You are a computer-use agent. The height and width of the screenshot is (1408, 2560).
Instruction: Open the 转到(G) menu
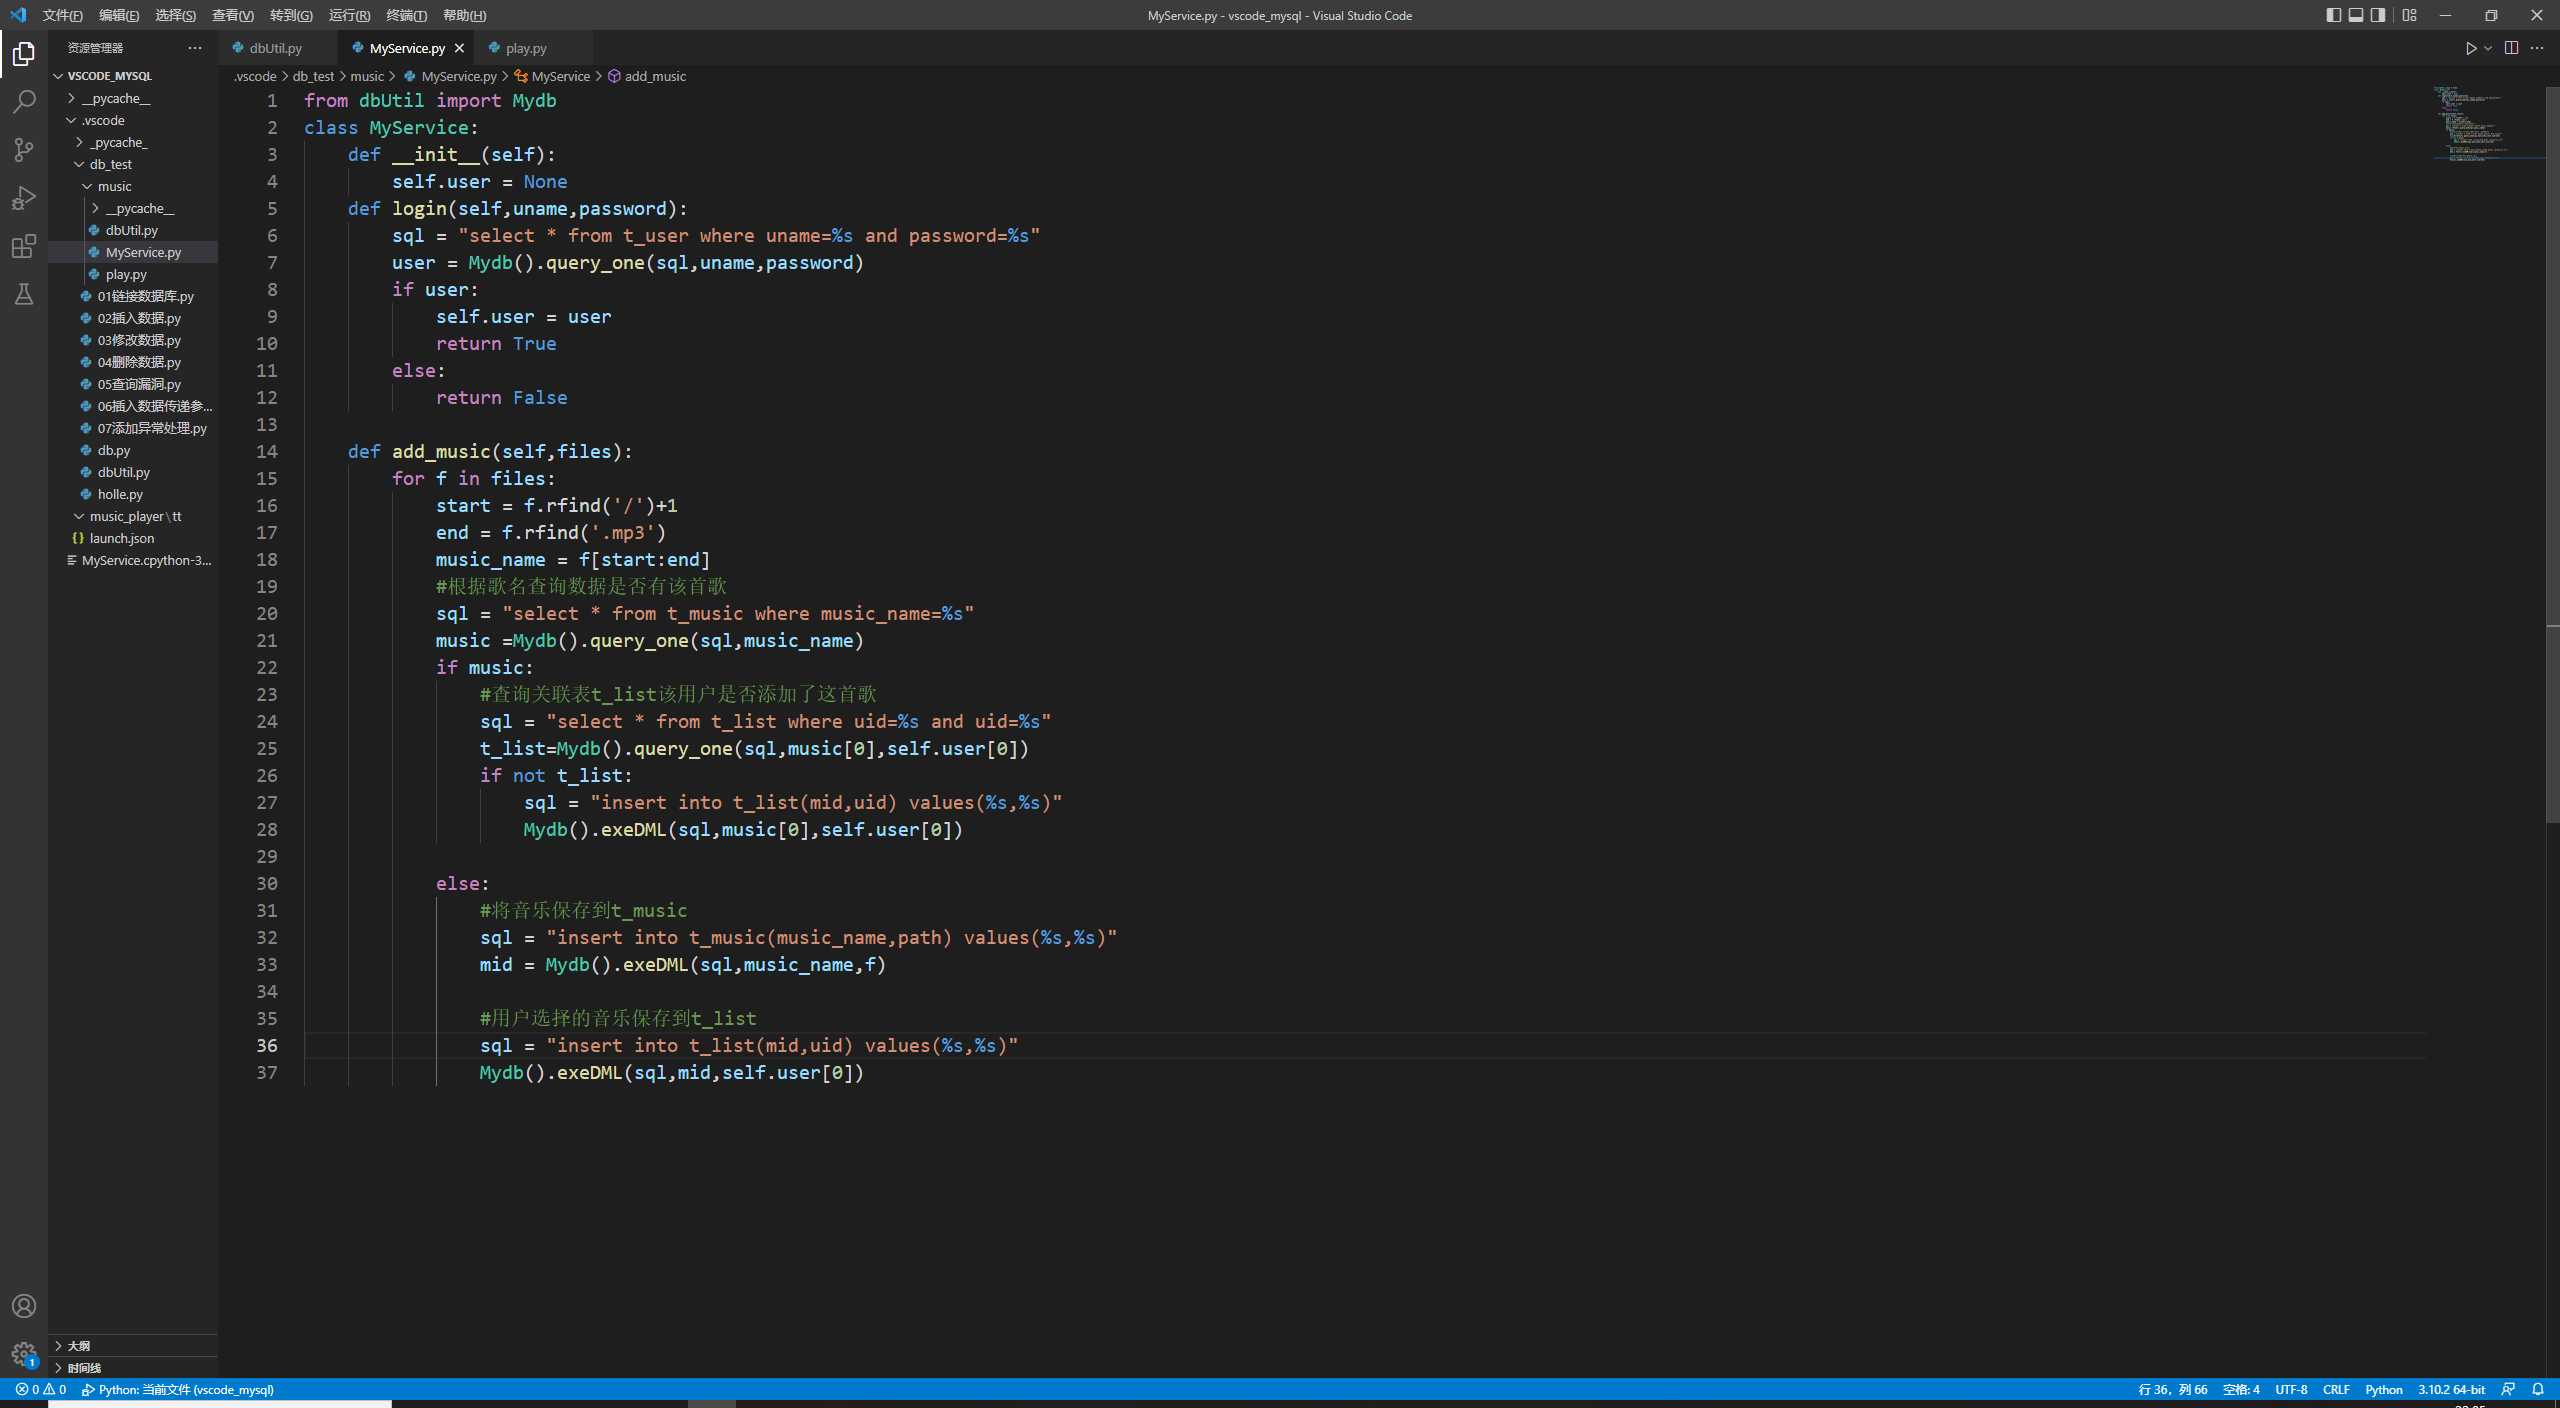click(x=291, y=15)
